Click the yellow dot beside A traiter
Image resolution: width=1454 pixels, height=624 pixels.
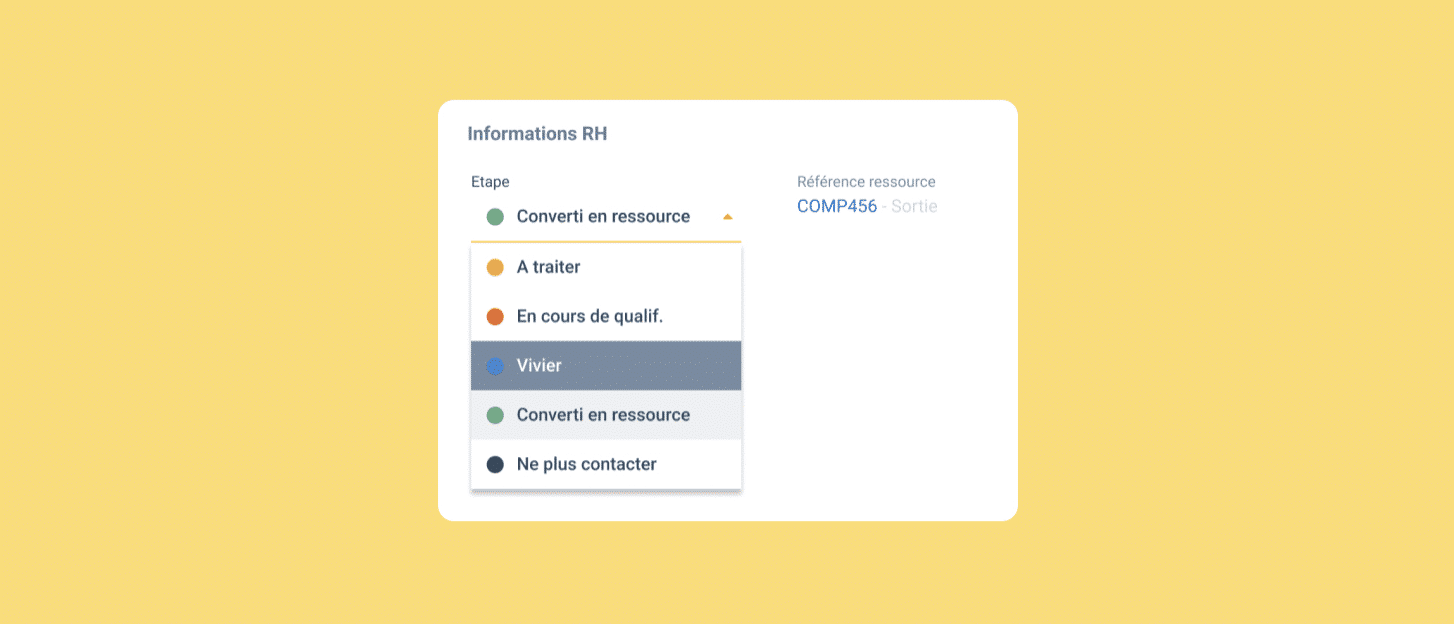point(494,267)
